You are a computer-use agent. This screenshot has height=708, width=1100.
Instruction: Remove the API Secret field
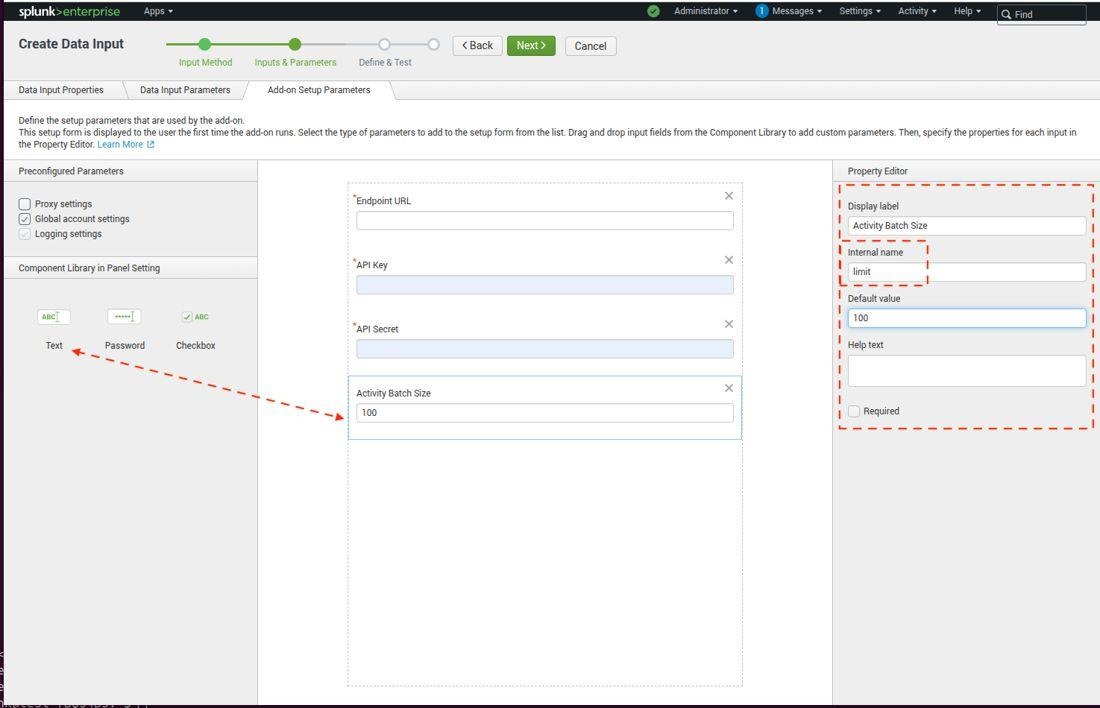[x=729, y=324]
